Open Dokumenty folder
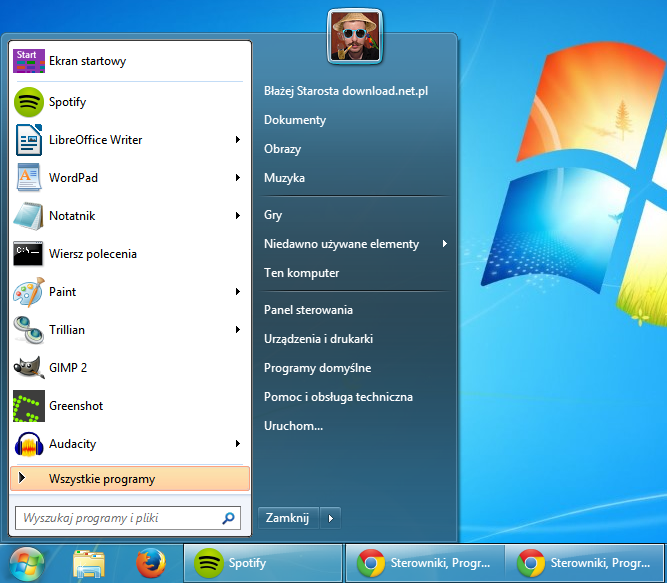Viewport: 667px width, 583px height. (x=295, y=120)
